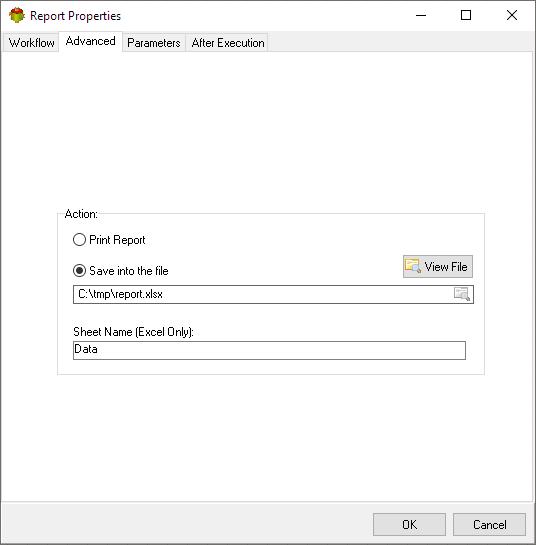Confirm with the OK button
The image size is (536, 545).
[409, 524]
